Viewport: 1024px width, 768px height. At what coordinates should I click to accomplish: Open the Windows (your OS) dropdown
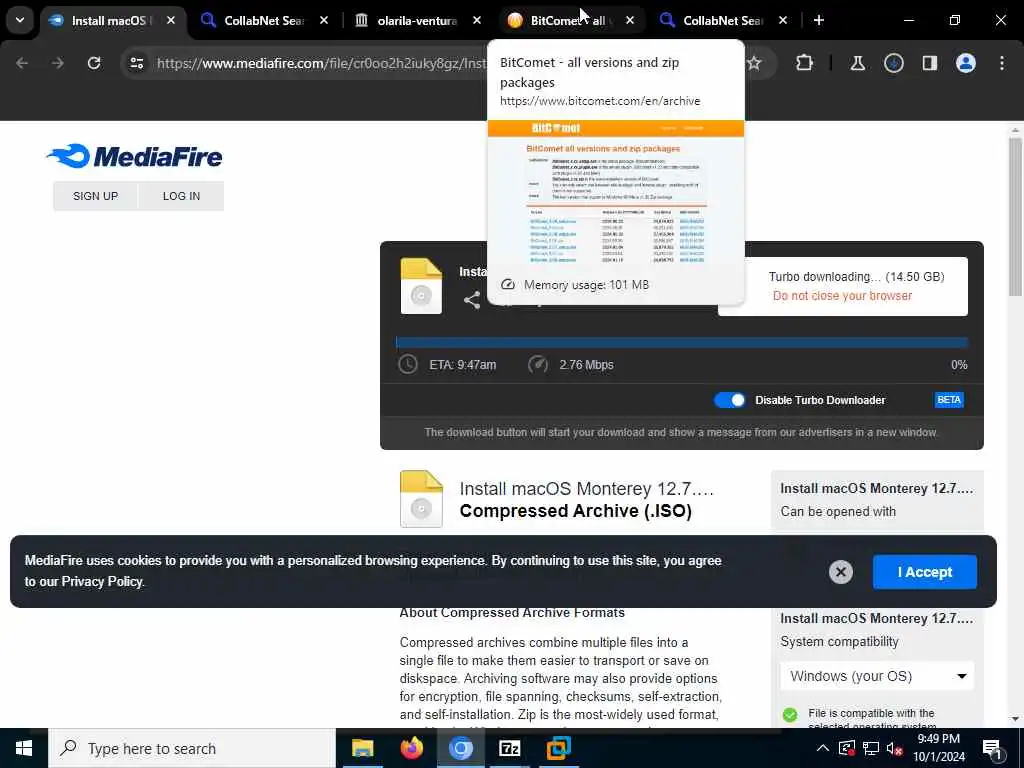[877, 676]
